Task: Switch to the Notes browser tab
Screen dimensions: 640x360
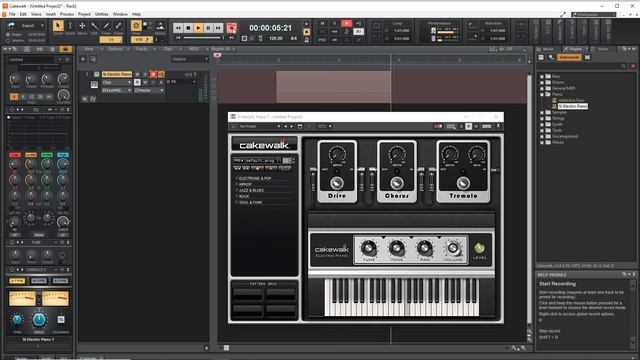Action: (603, 49)
